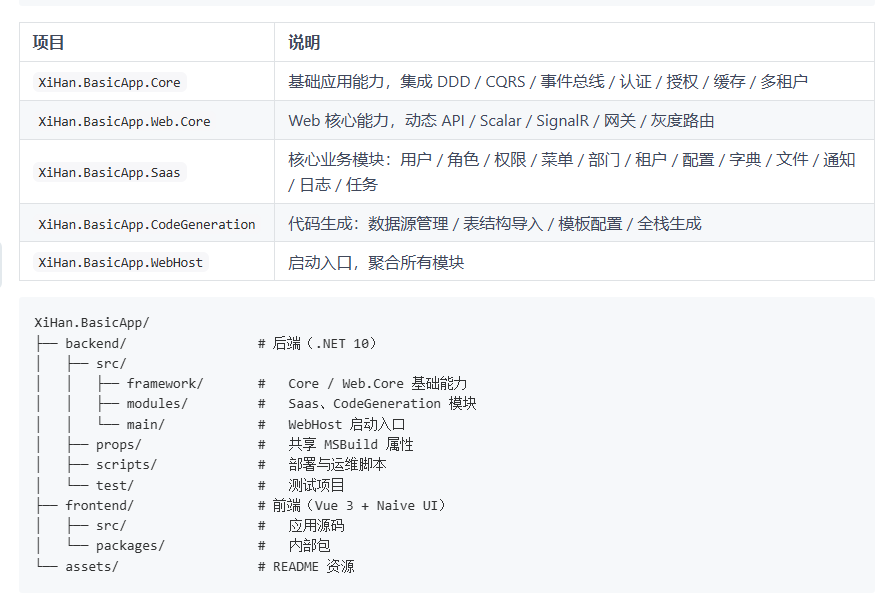Click the XiHan.BasicApp.Web.Core code label

(x=124, y=121)
